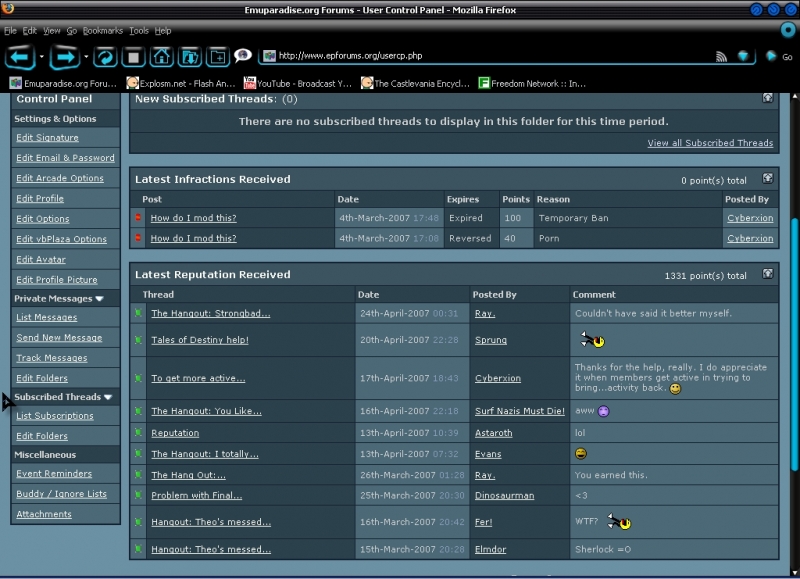Collapse the New Subscribed Threads panel
This screenshot has width=800, height=579.
pos(767,98)
